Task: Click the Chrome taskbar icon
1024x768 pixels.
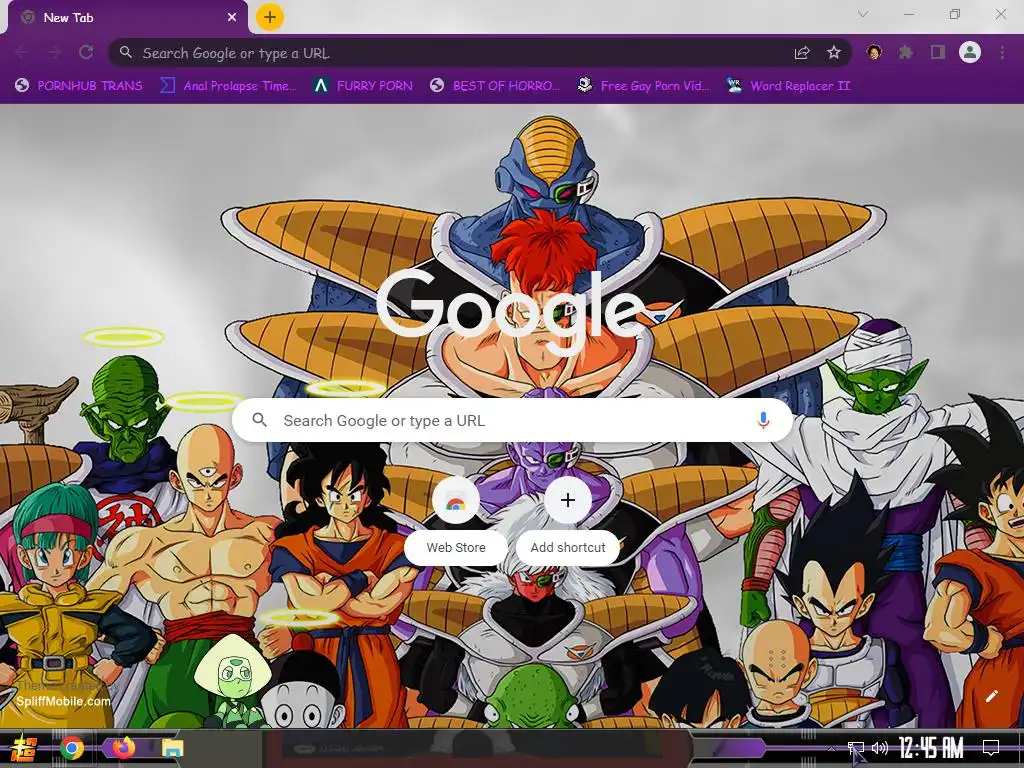Action: coord(72,748)
